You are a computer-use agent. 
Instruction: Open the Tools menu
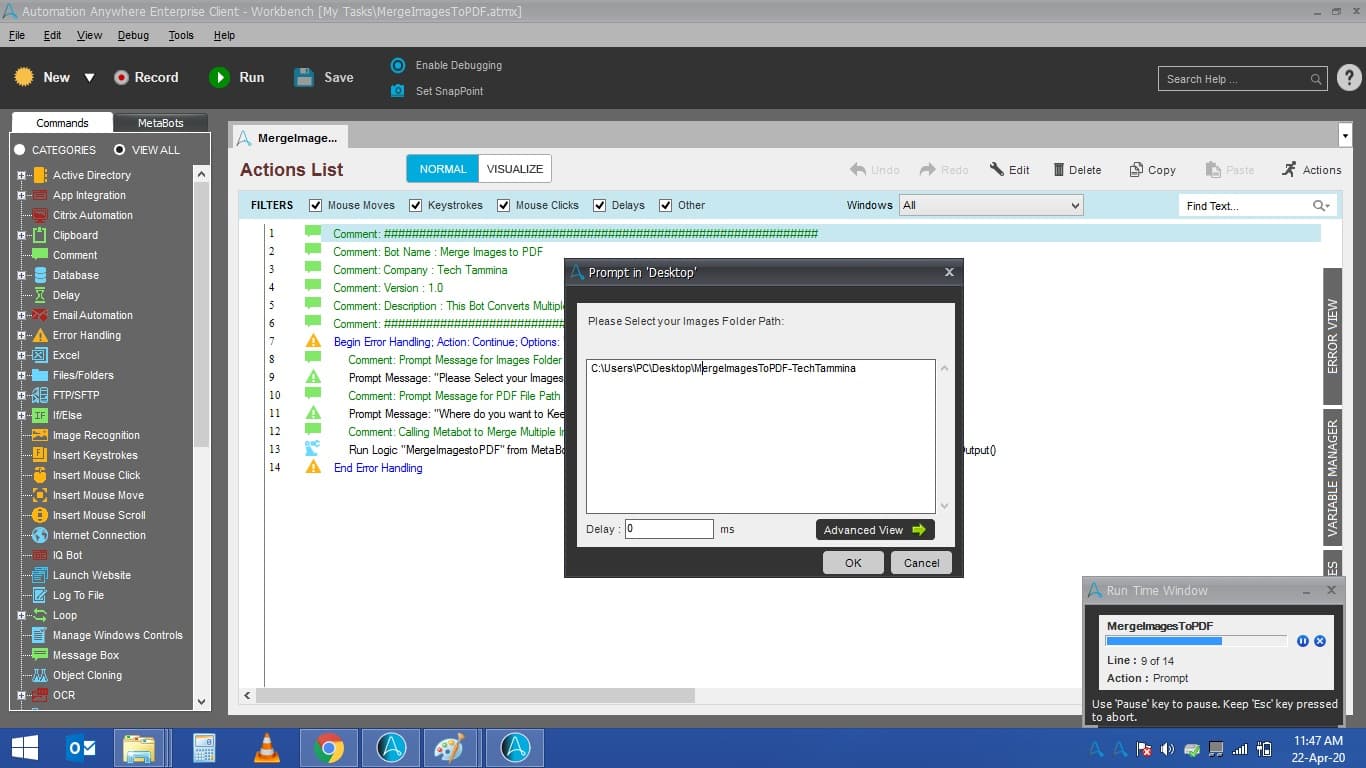point(181,35)
